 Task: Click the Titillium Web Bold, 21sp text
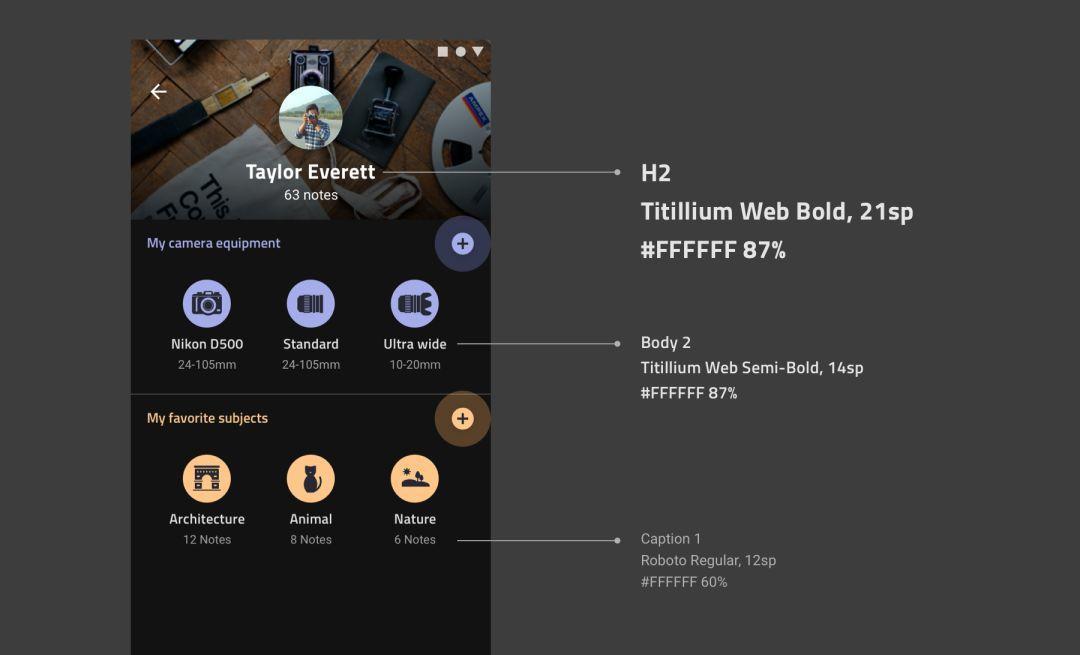(777, 211)
